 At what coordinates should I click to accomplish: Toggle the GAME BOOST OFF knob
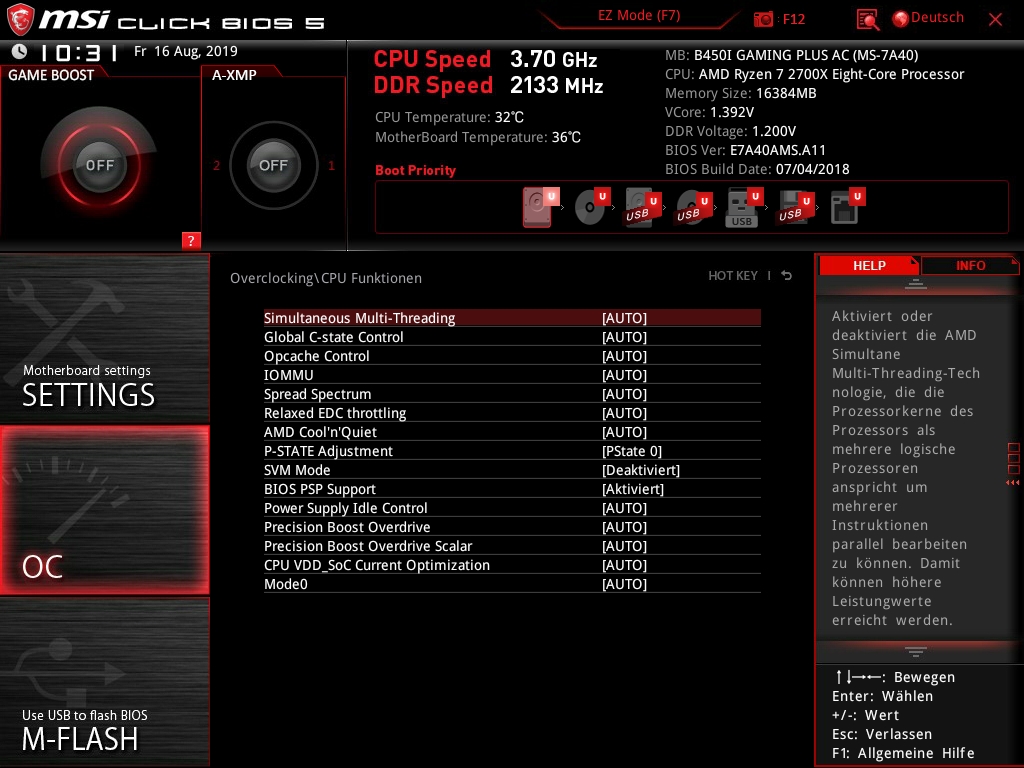tap(99, 165)
